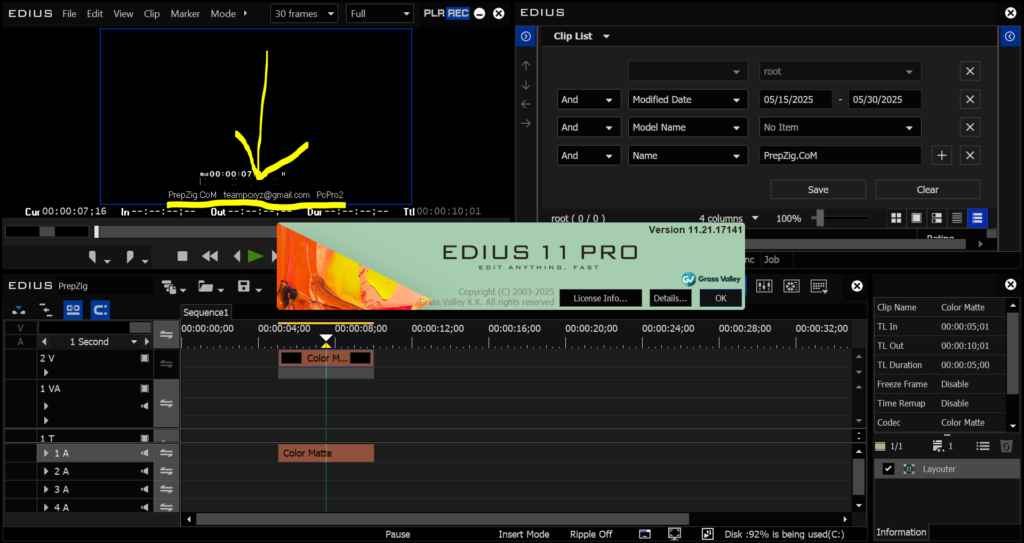Select the Sequence1 tab
Screen dimensions: 1024x543
[x=206, y=312]
